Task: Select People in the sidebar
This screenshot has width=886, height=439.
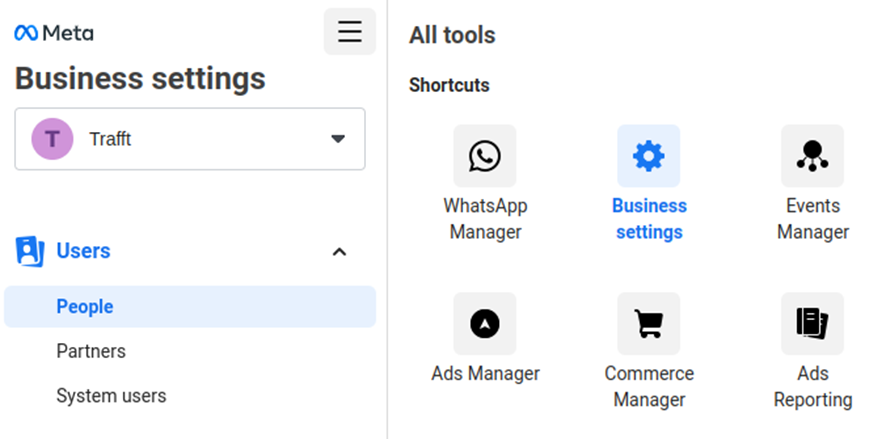Action: (85, 307)
